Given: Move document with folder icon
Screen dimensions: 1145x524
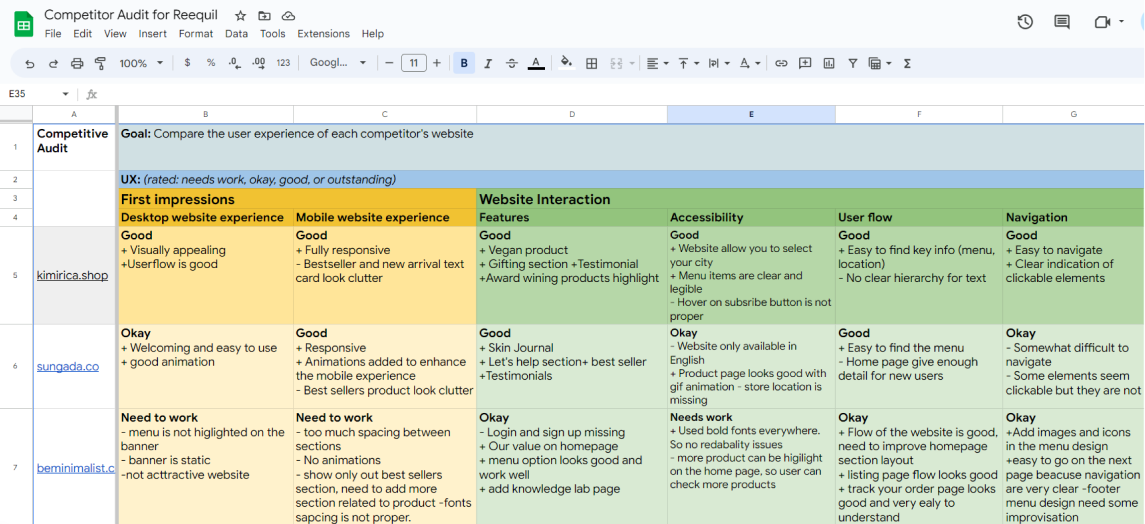Looking at the screenshot, I should tap(264, 15).
